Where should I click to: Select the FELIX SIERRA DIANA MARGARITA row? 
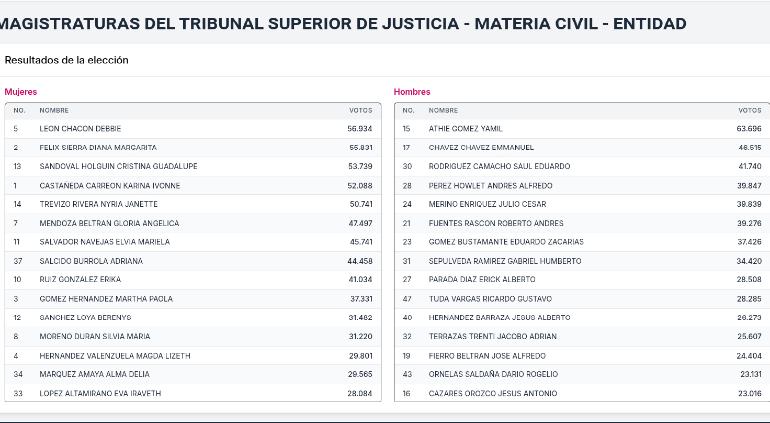coord(193,147)
